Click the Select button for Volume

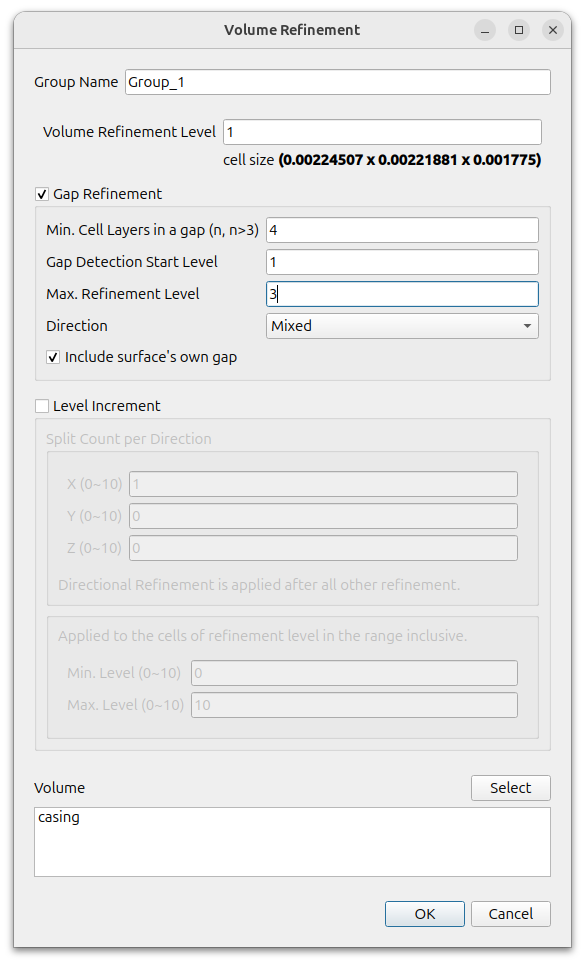coord(511,788)
